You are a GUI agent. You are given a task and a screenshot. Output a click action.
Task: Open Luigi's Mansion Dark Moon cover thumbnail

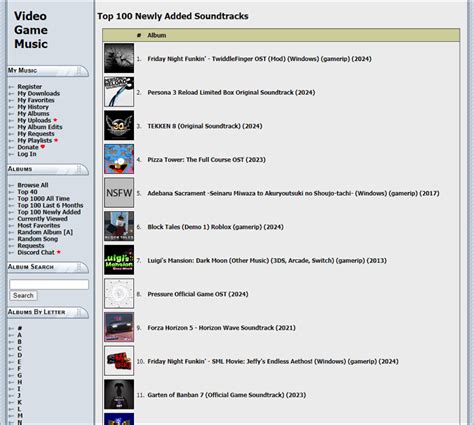[119, 260]
